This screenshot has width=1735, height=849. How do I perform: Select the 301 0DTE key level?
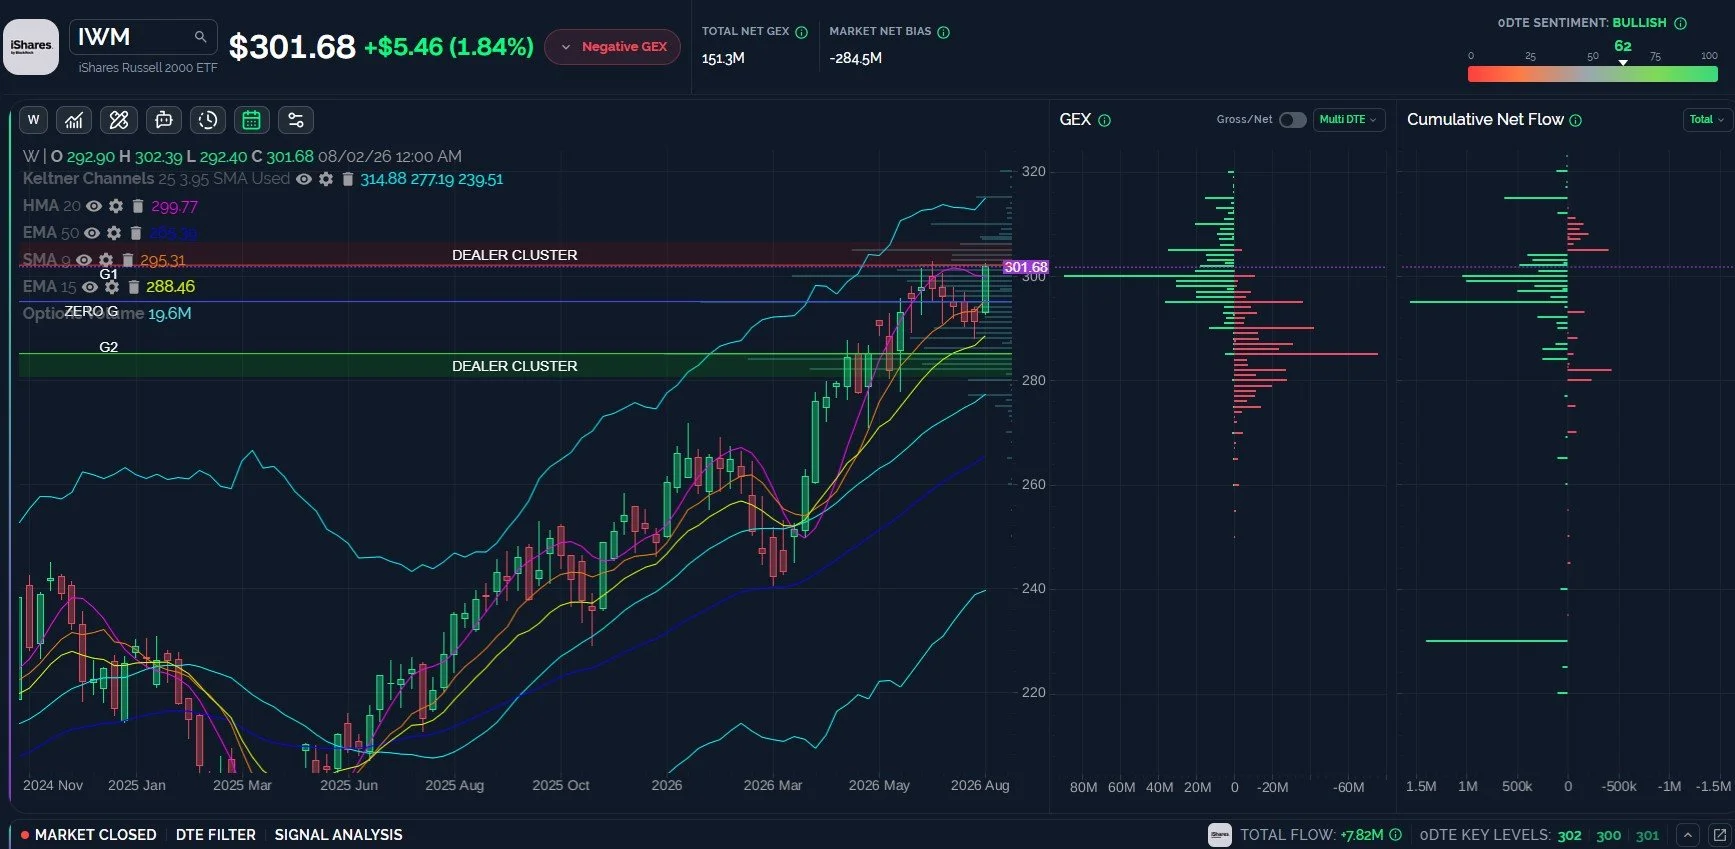click(x=1647, y=835)
